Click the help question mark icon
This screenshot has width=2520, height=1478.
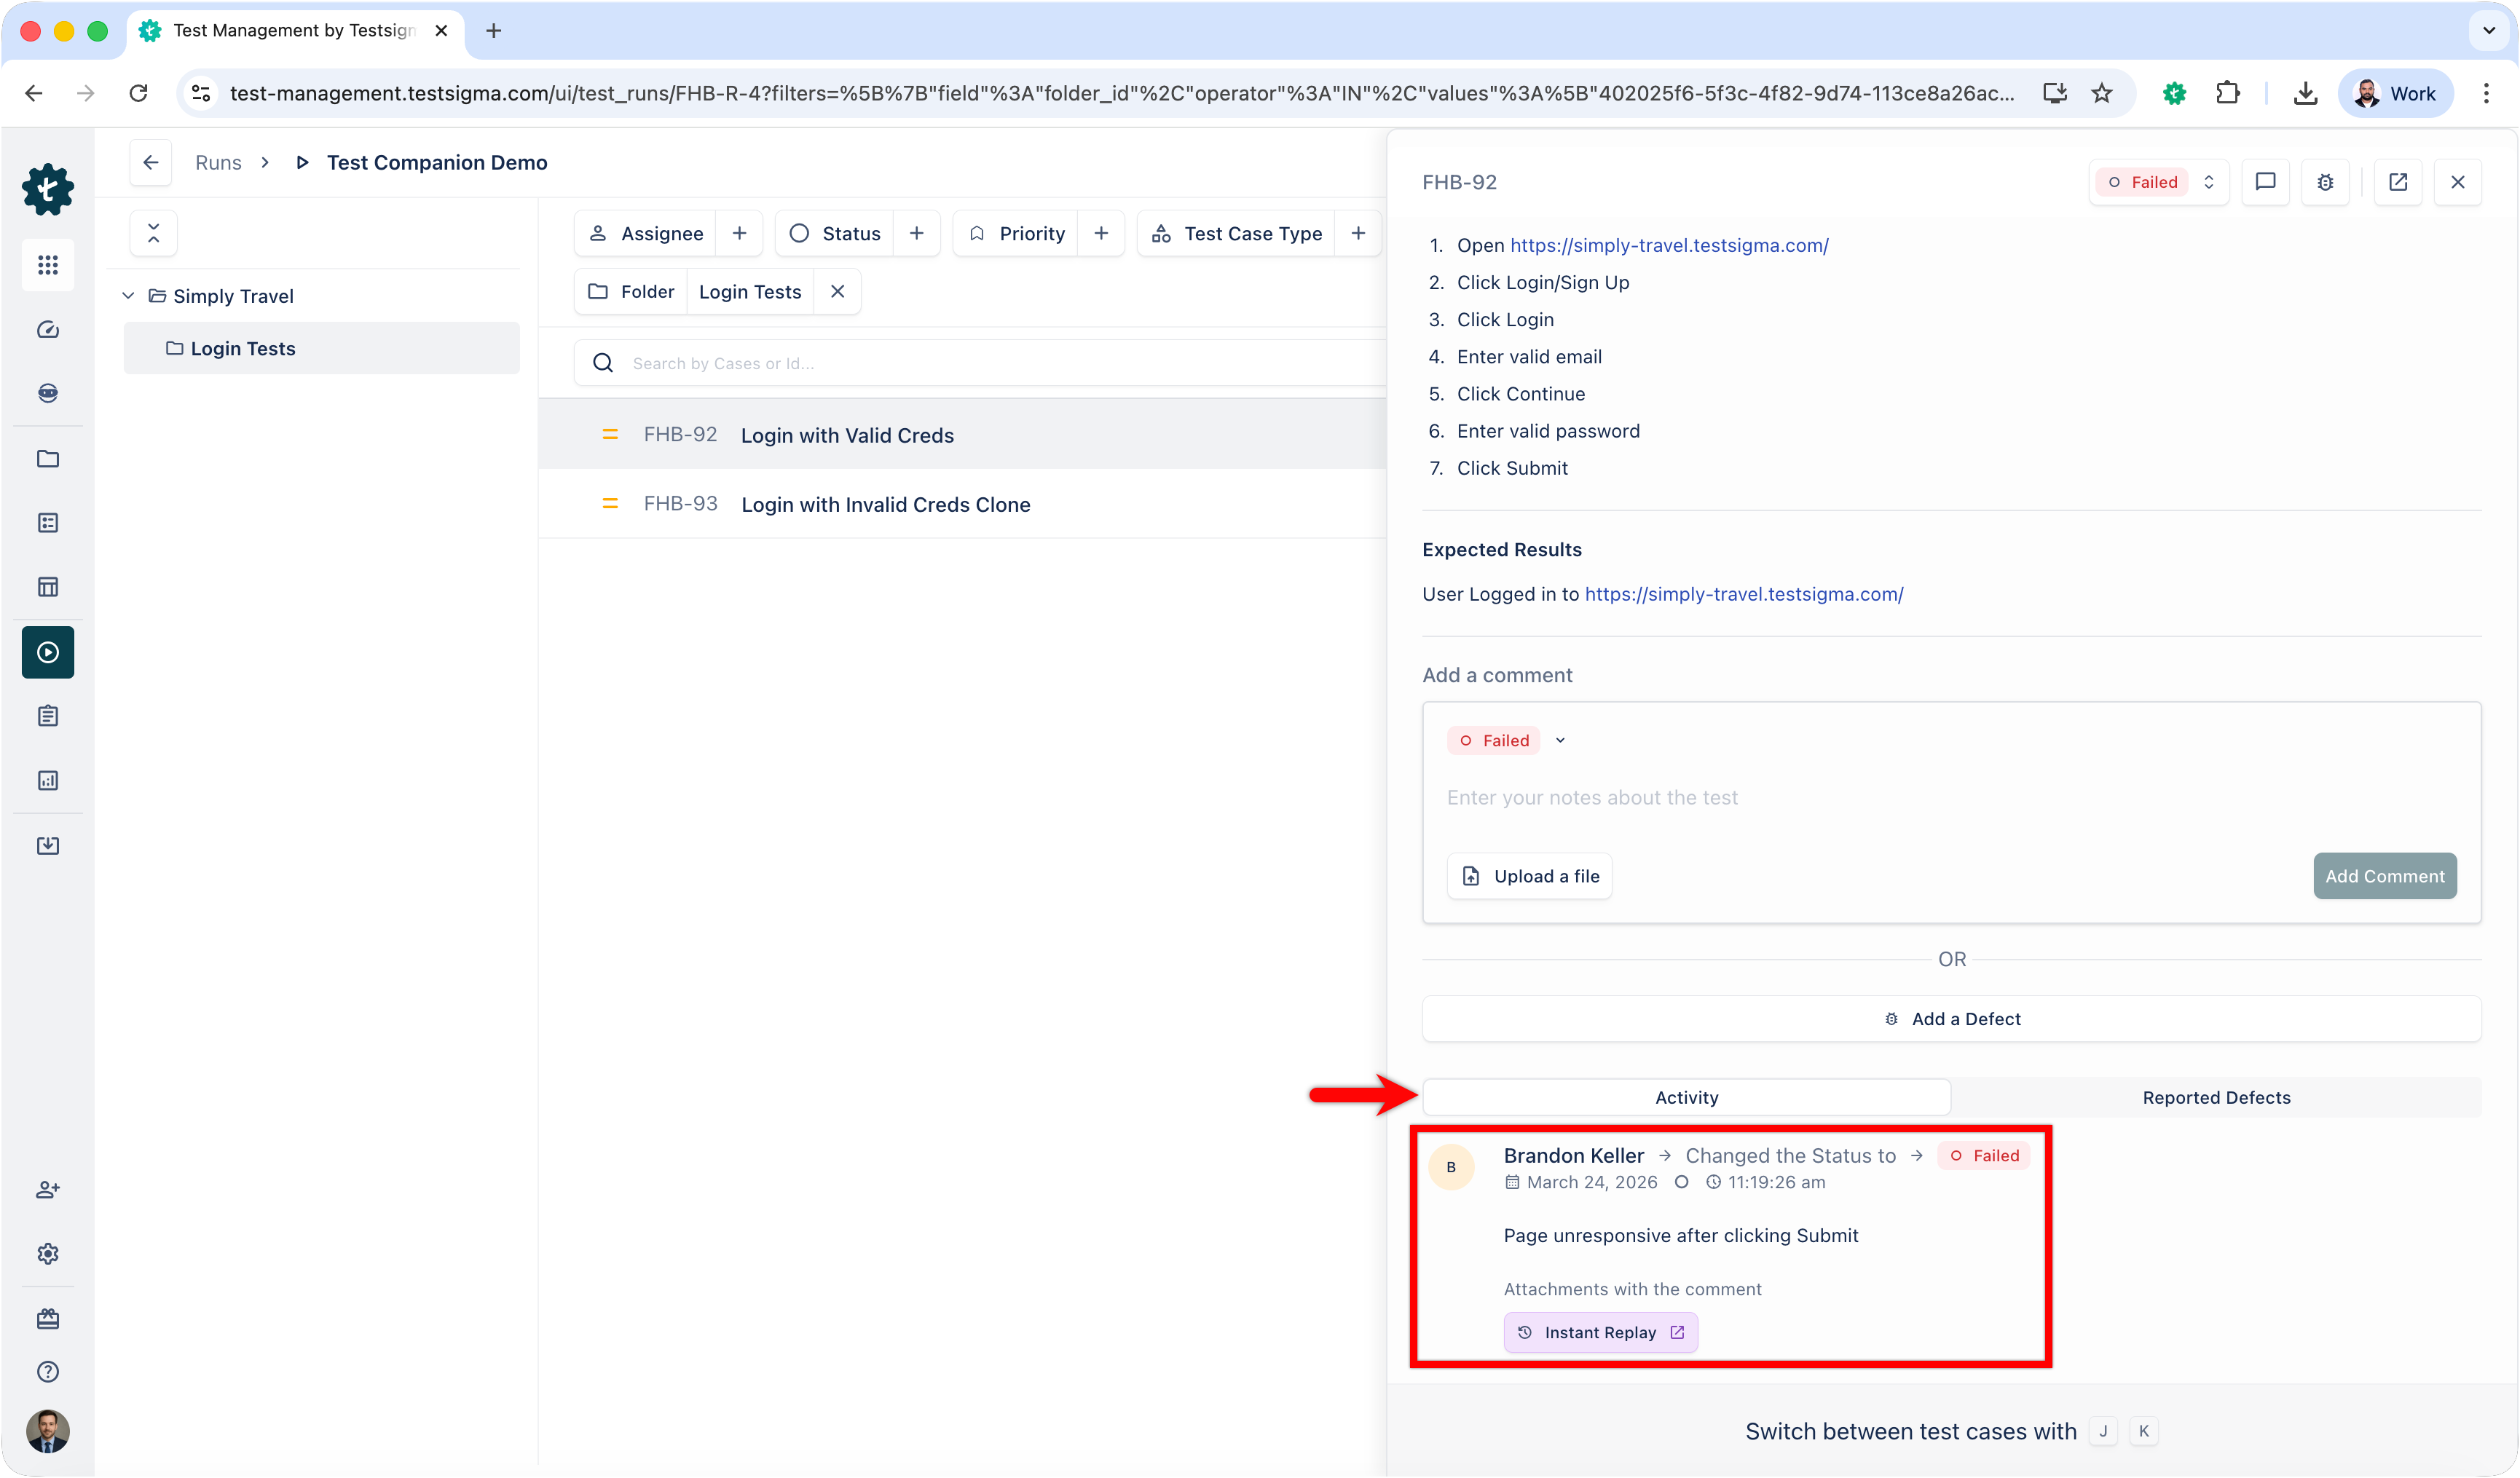pos(48,1371)
